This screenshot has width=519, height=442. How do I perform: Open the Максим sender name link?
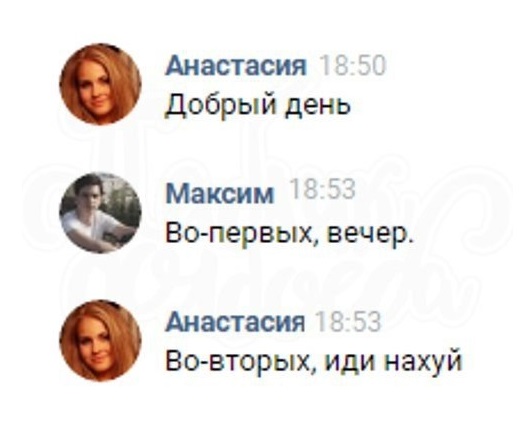click(220, 193)
